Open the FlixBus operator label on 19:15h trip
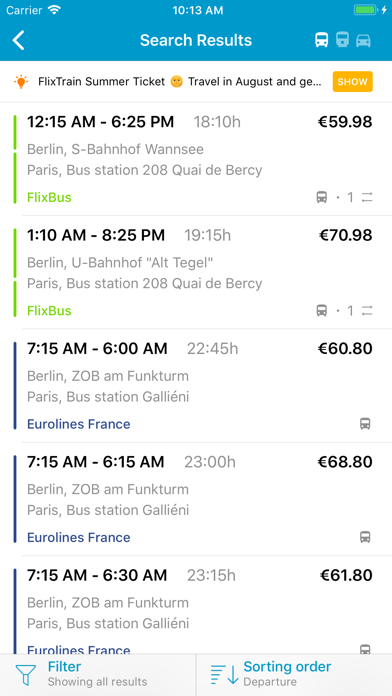 tap(49, 311)
